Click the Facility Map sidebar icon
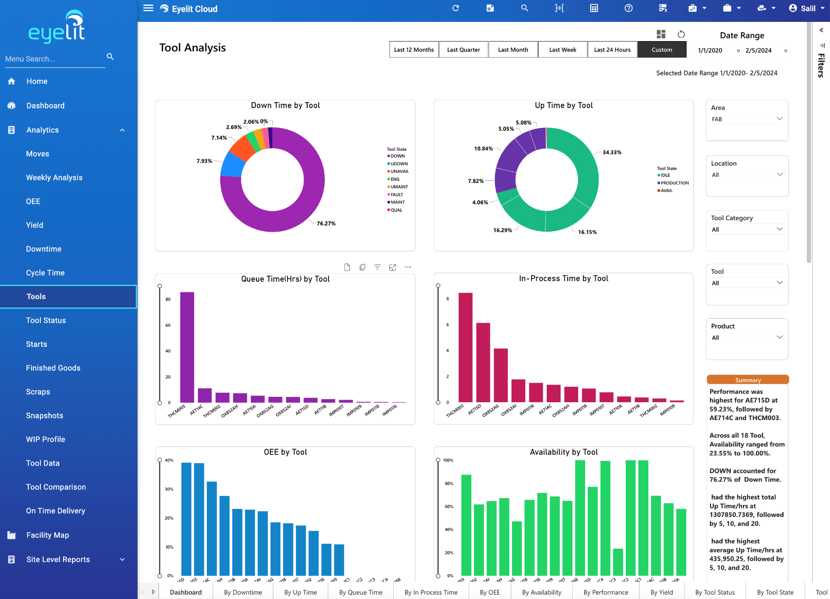The height and width of the screenshot is (599, 830). 11,535
